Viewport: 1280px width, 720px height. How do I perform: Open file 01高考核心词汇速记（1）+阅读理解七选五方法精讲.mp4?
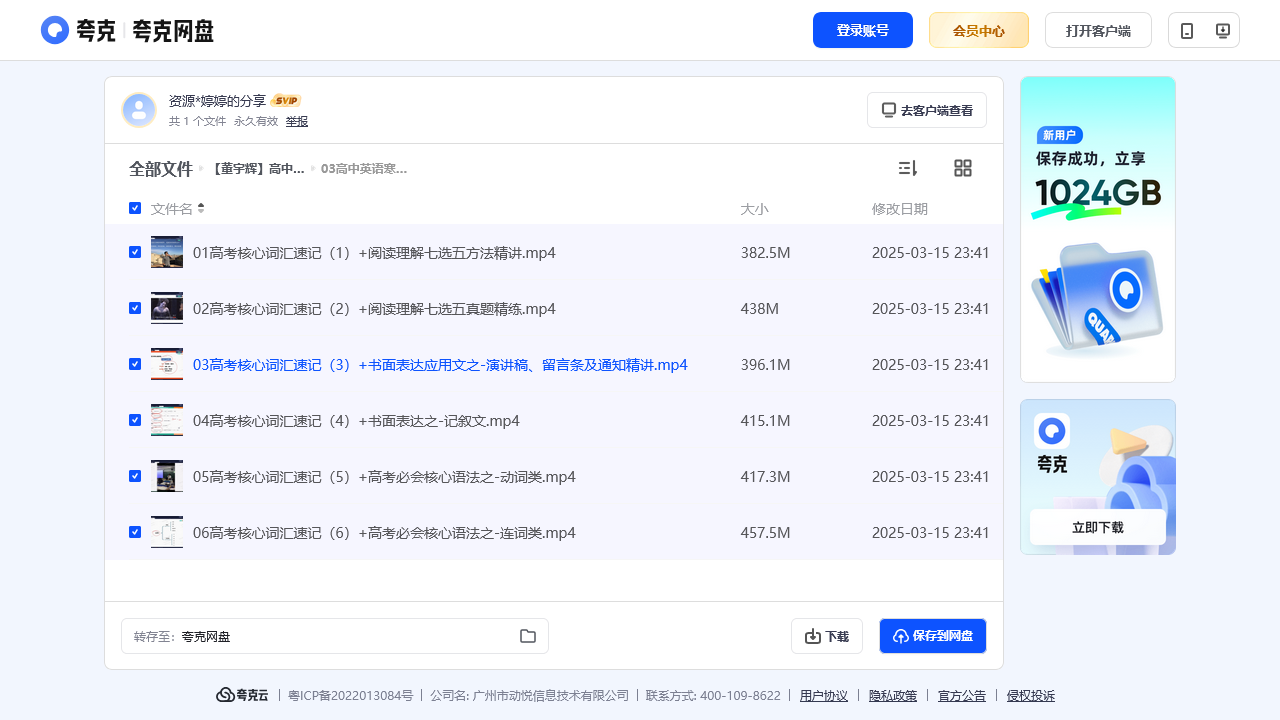tap(374, 252)
